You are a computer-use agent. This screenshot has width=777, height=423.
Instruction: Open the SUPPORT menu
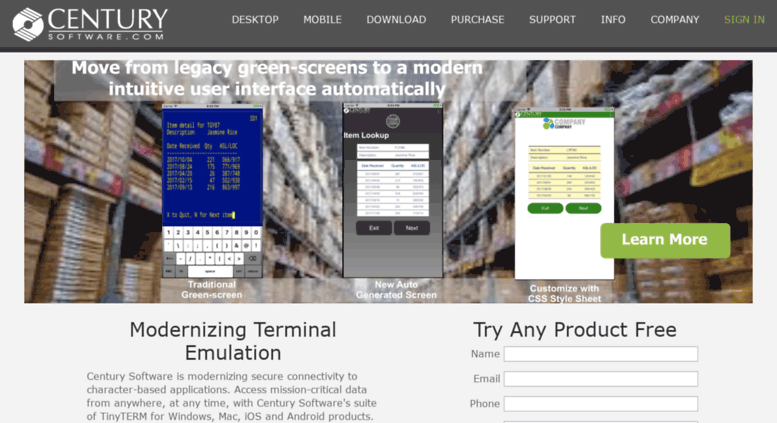pyautogui.click(x=553, y=20)
